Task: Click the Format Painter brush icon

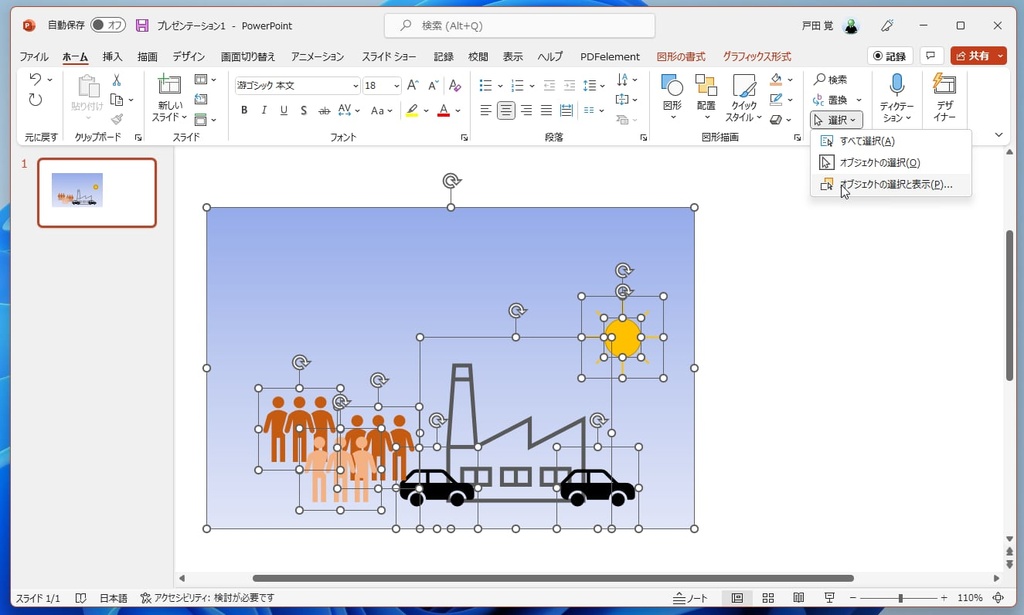Action: pyautogui.click(x=117, y=119)
